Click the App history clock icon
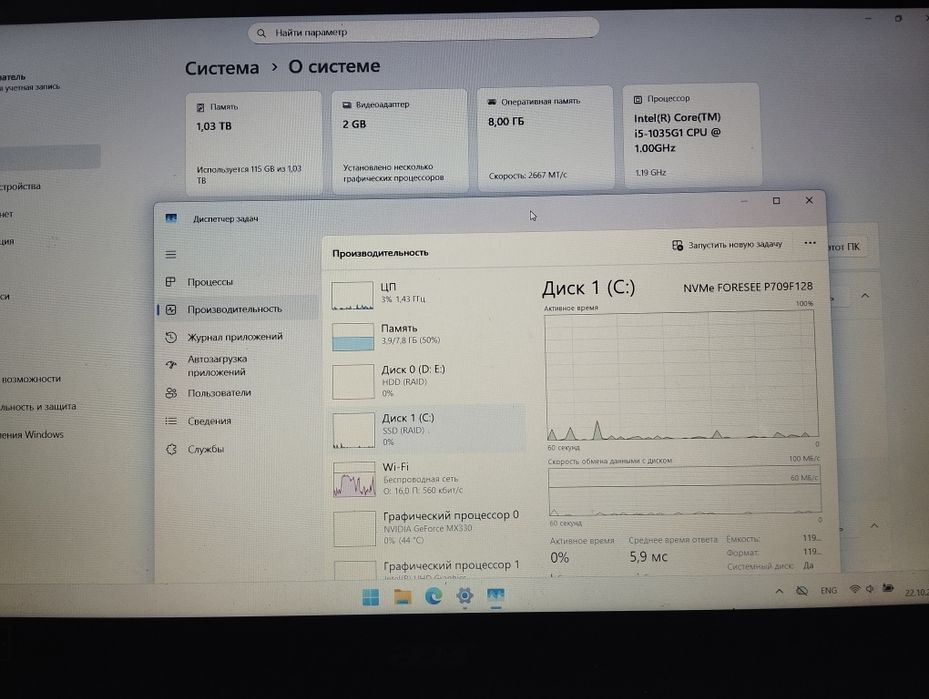929x699 pixels. click(171, 337)
